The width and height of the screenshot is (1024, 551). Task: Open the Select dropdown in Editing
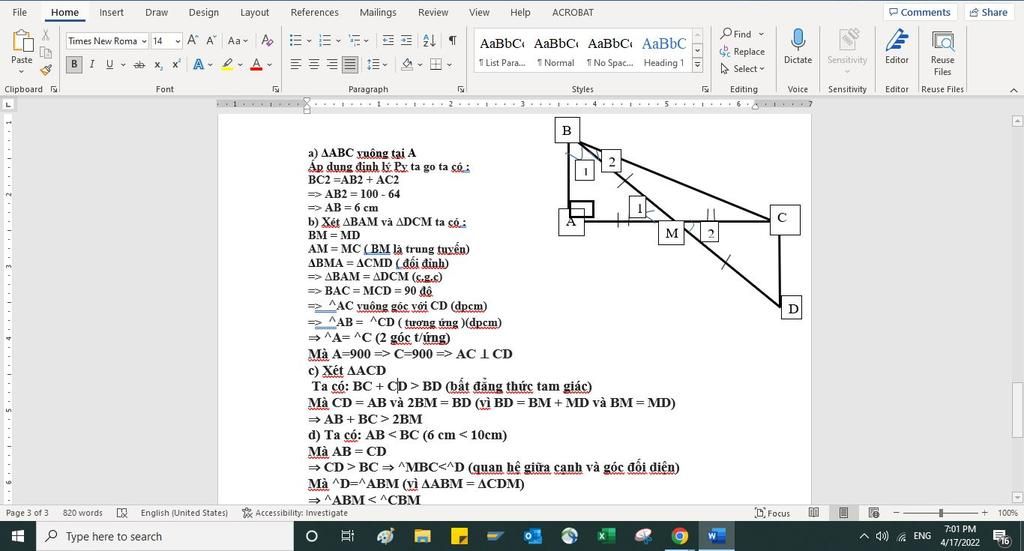[x=742, y=69]
